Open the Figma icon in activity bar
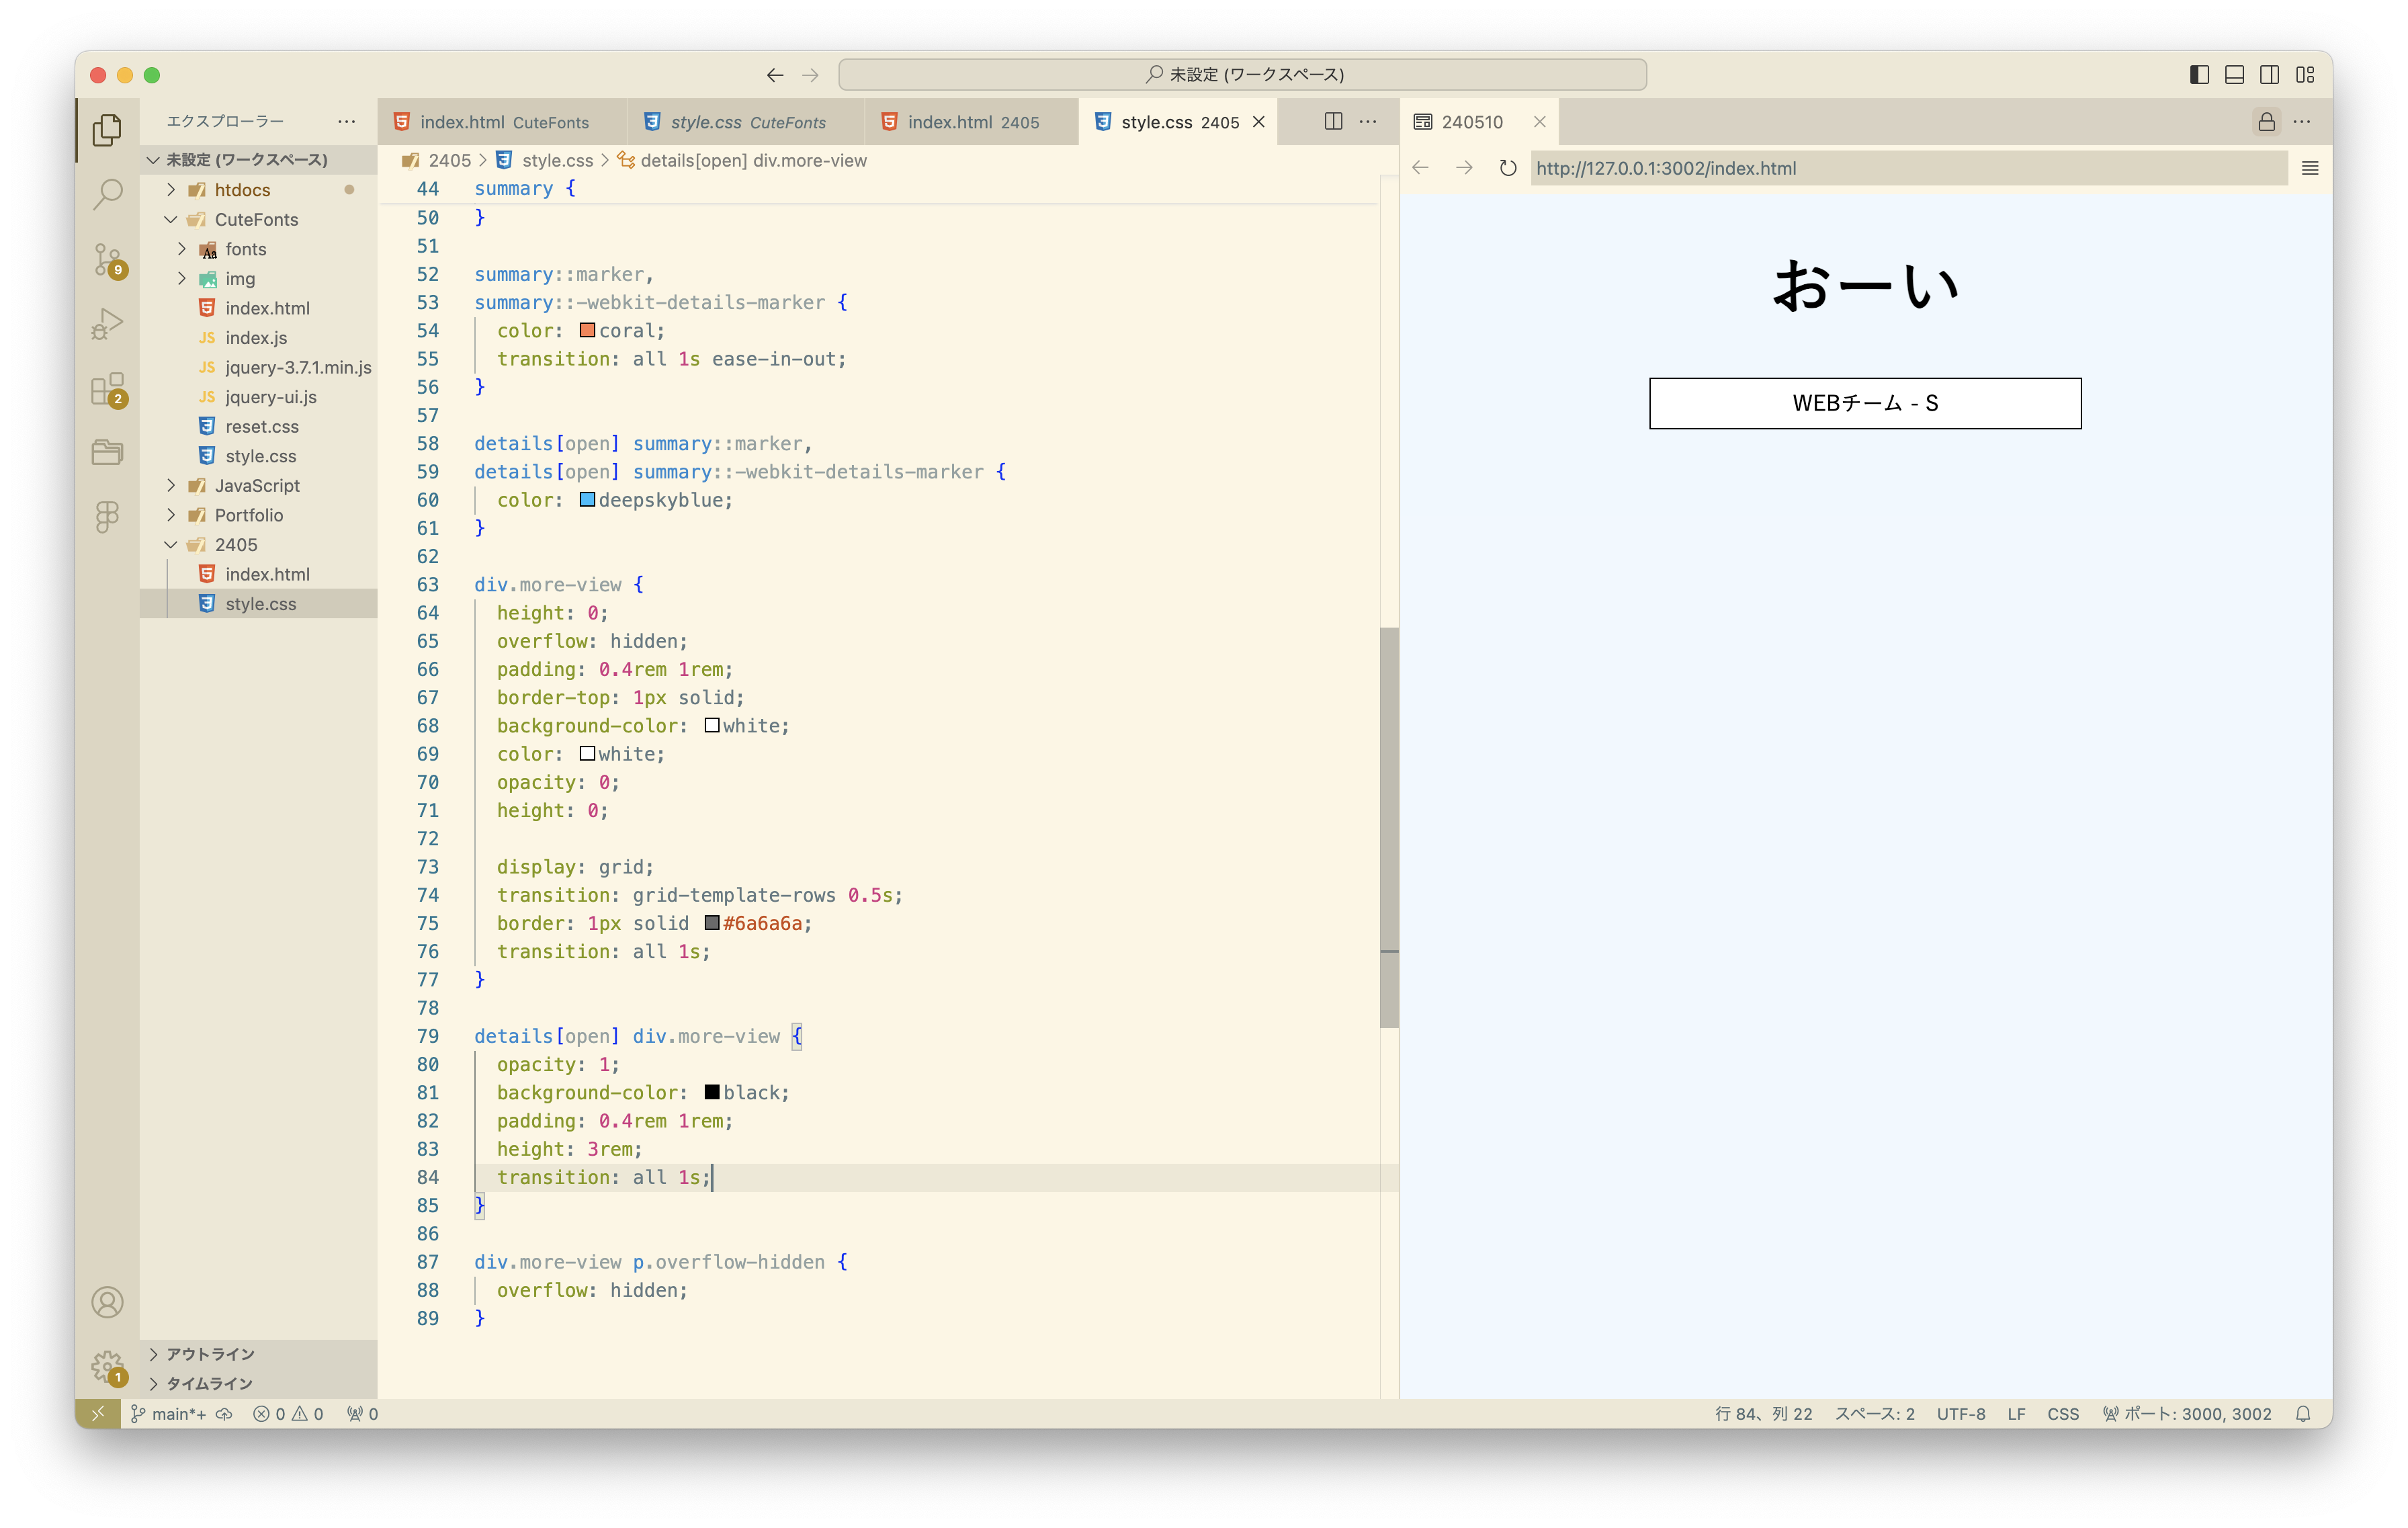This screenshot has height=1528, width=2408. [x=107, y=516]
